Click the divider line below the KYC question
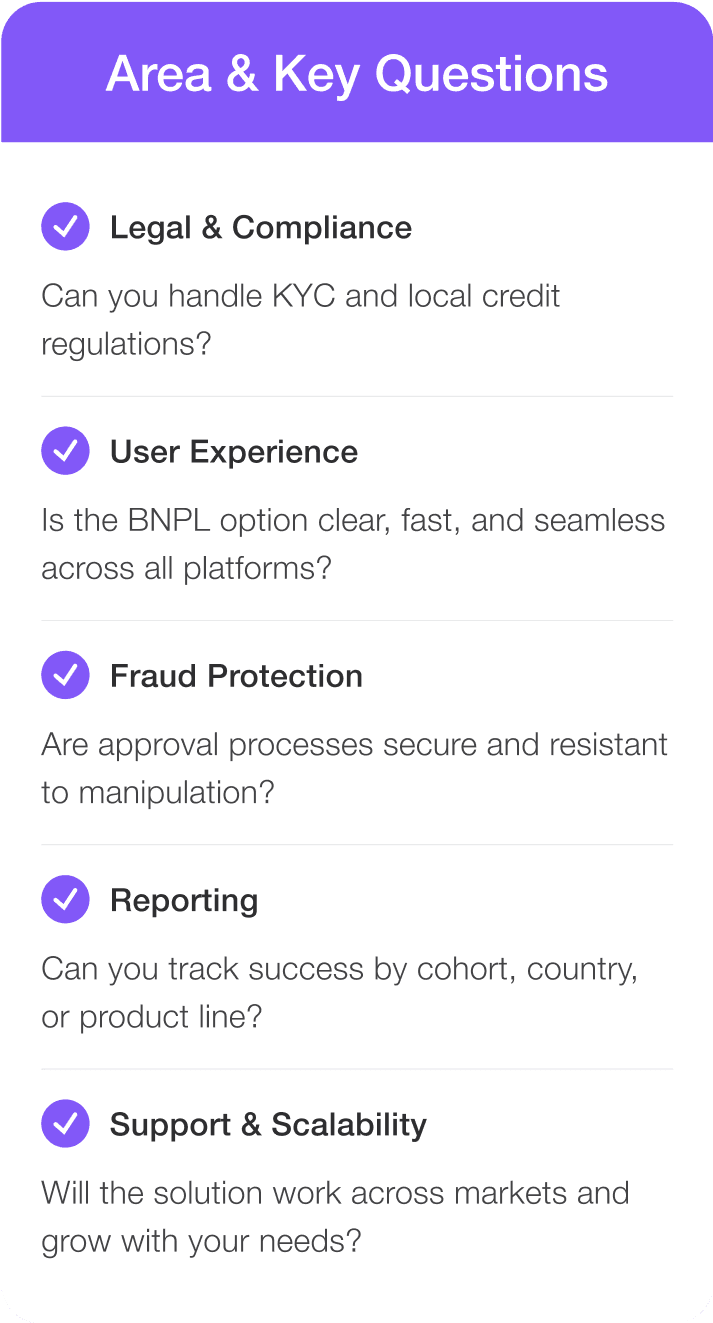 [x=356, y=396]
